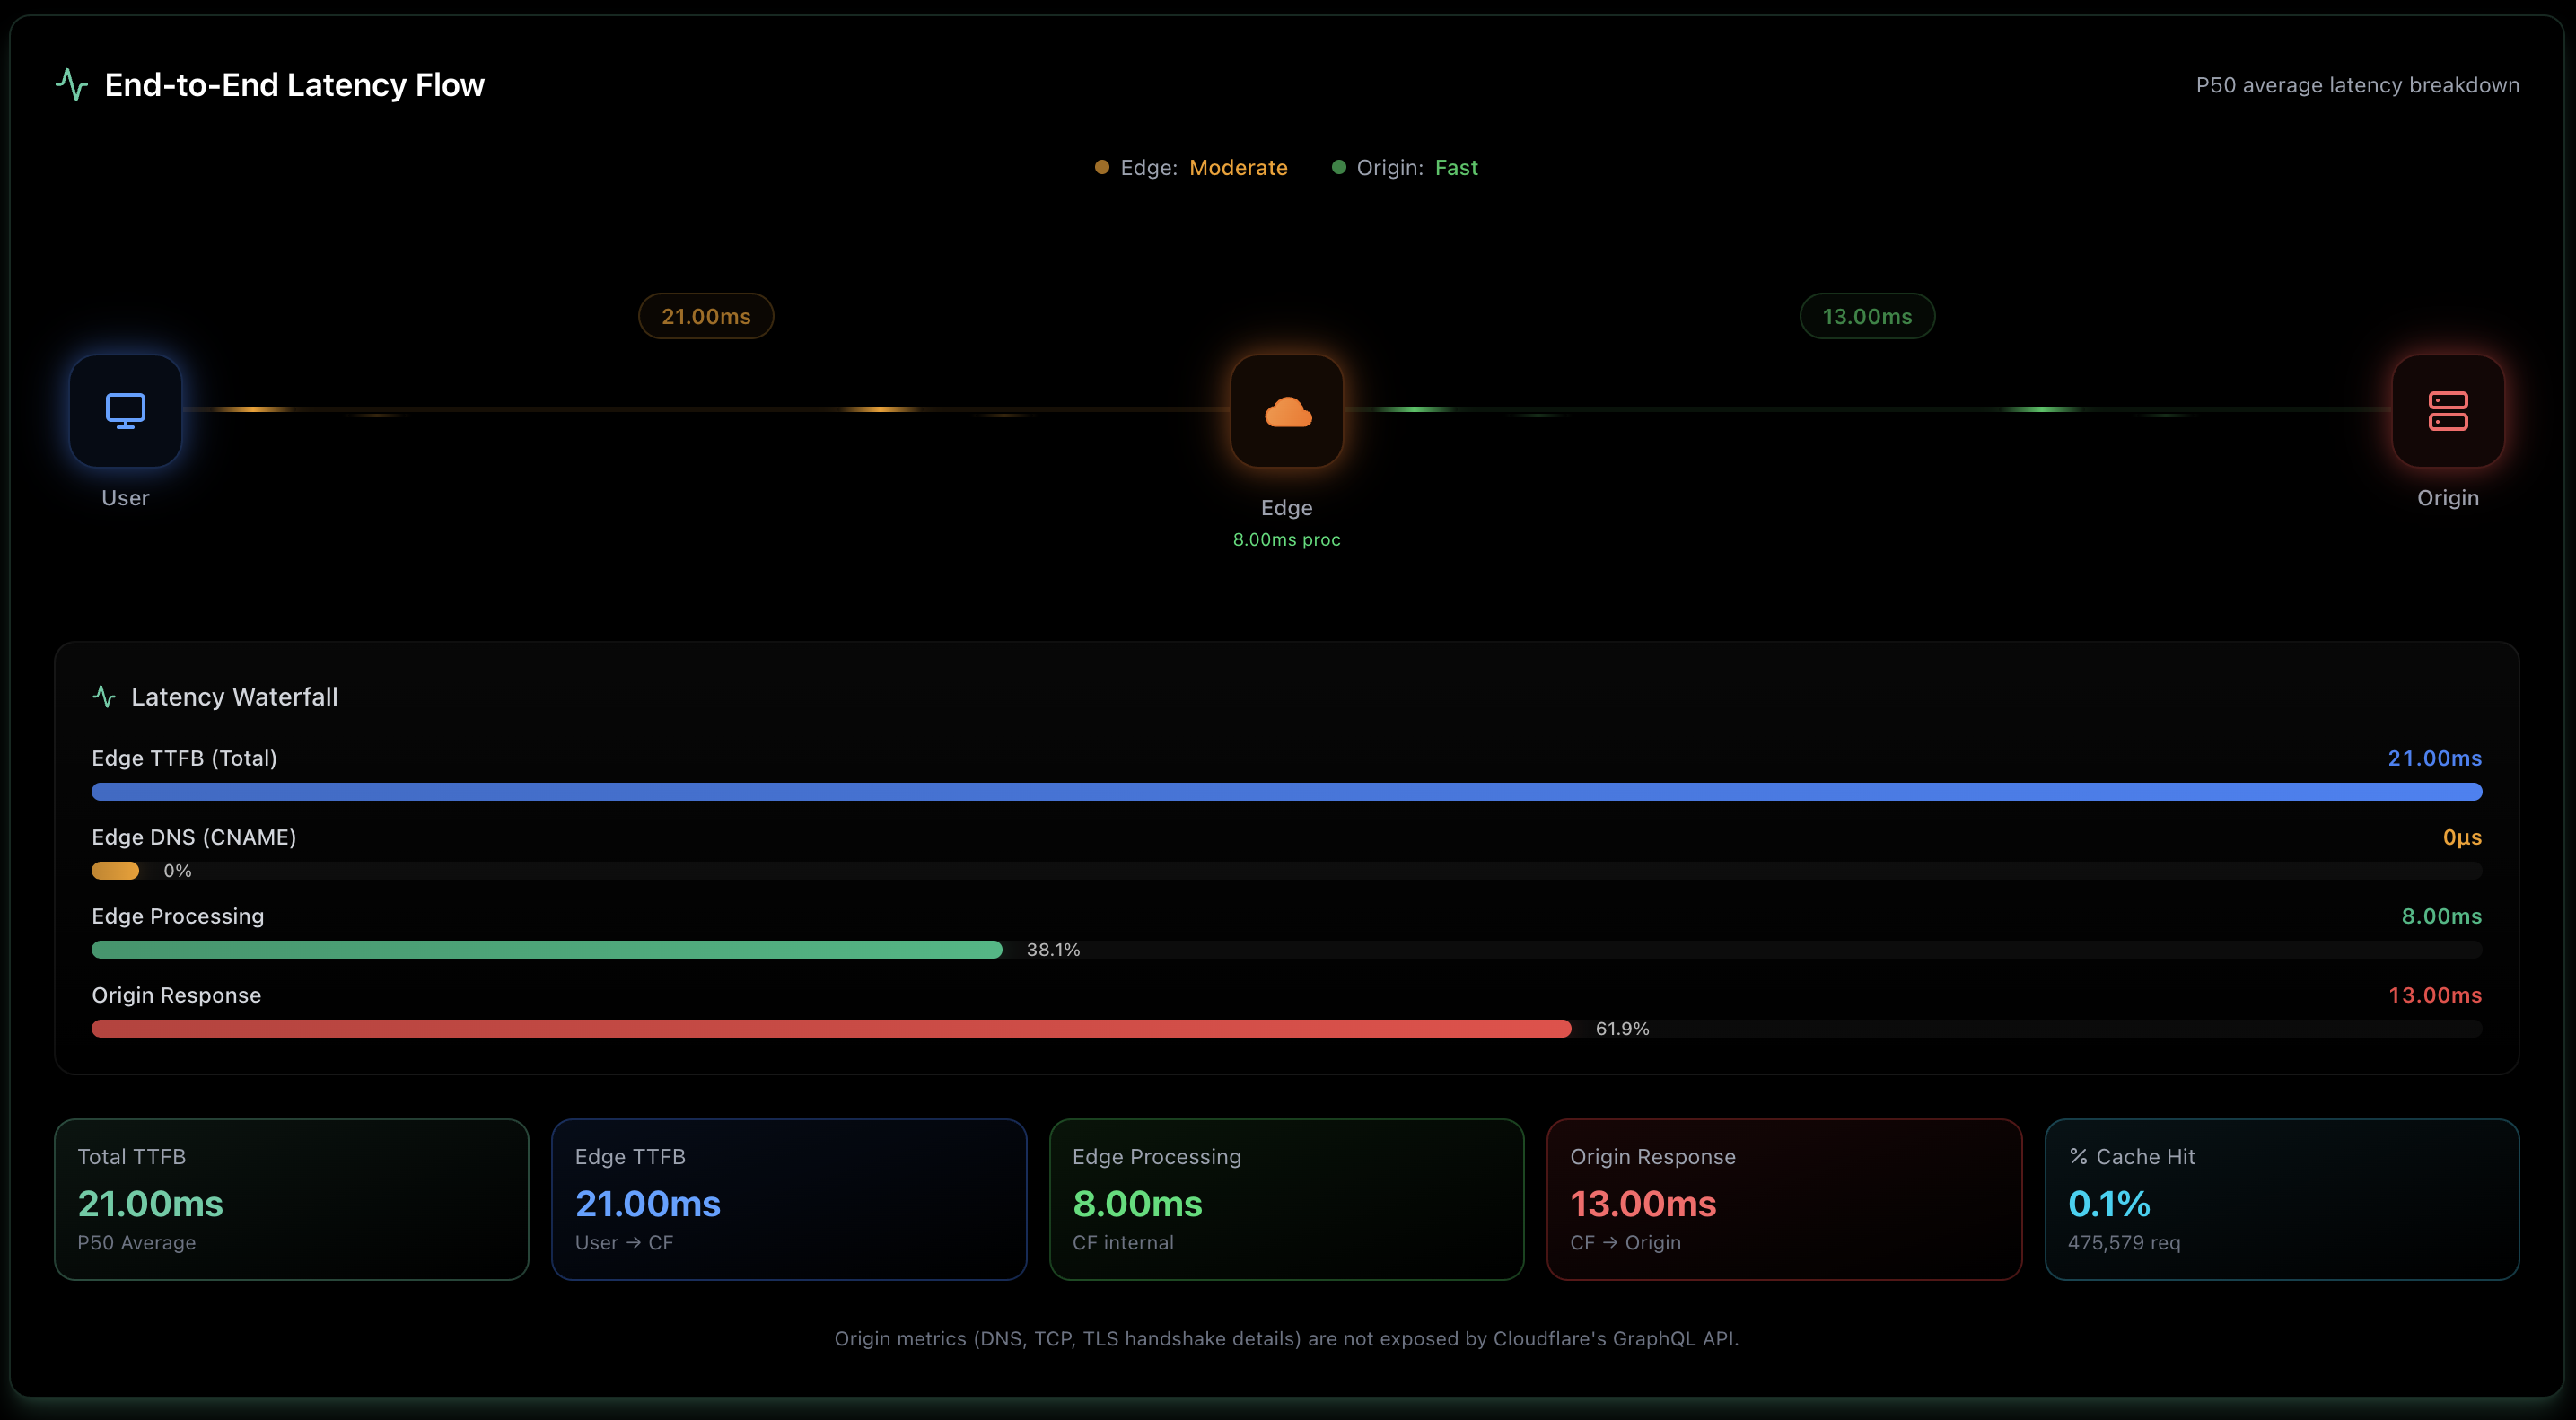Click the Edge cloud icon node

(1287, 411)
